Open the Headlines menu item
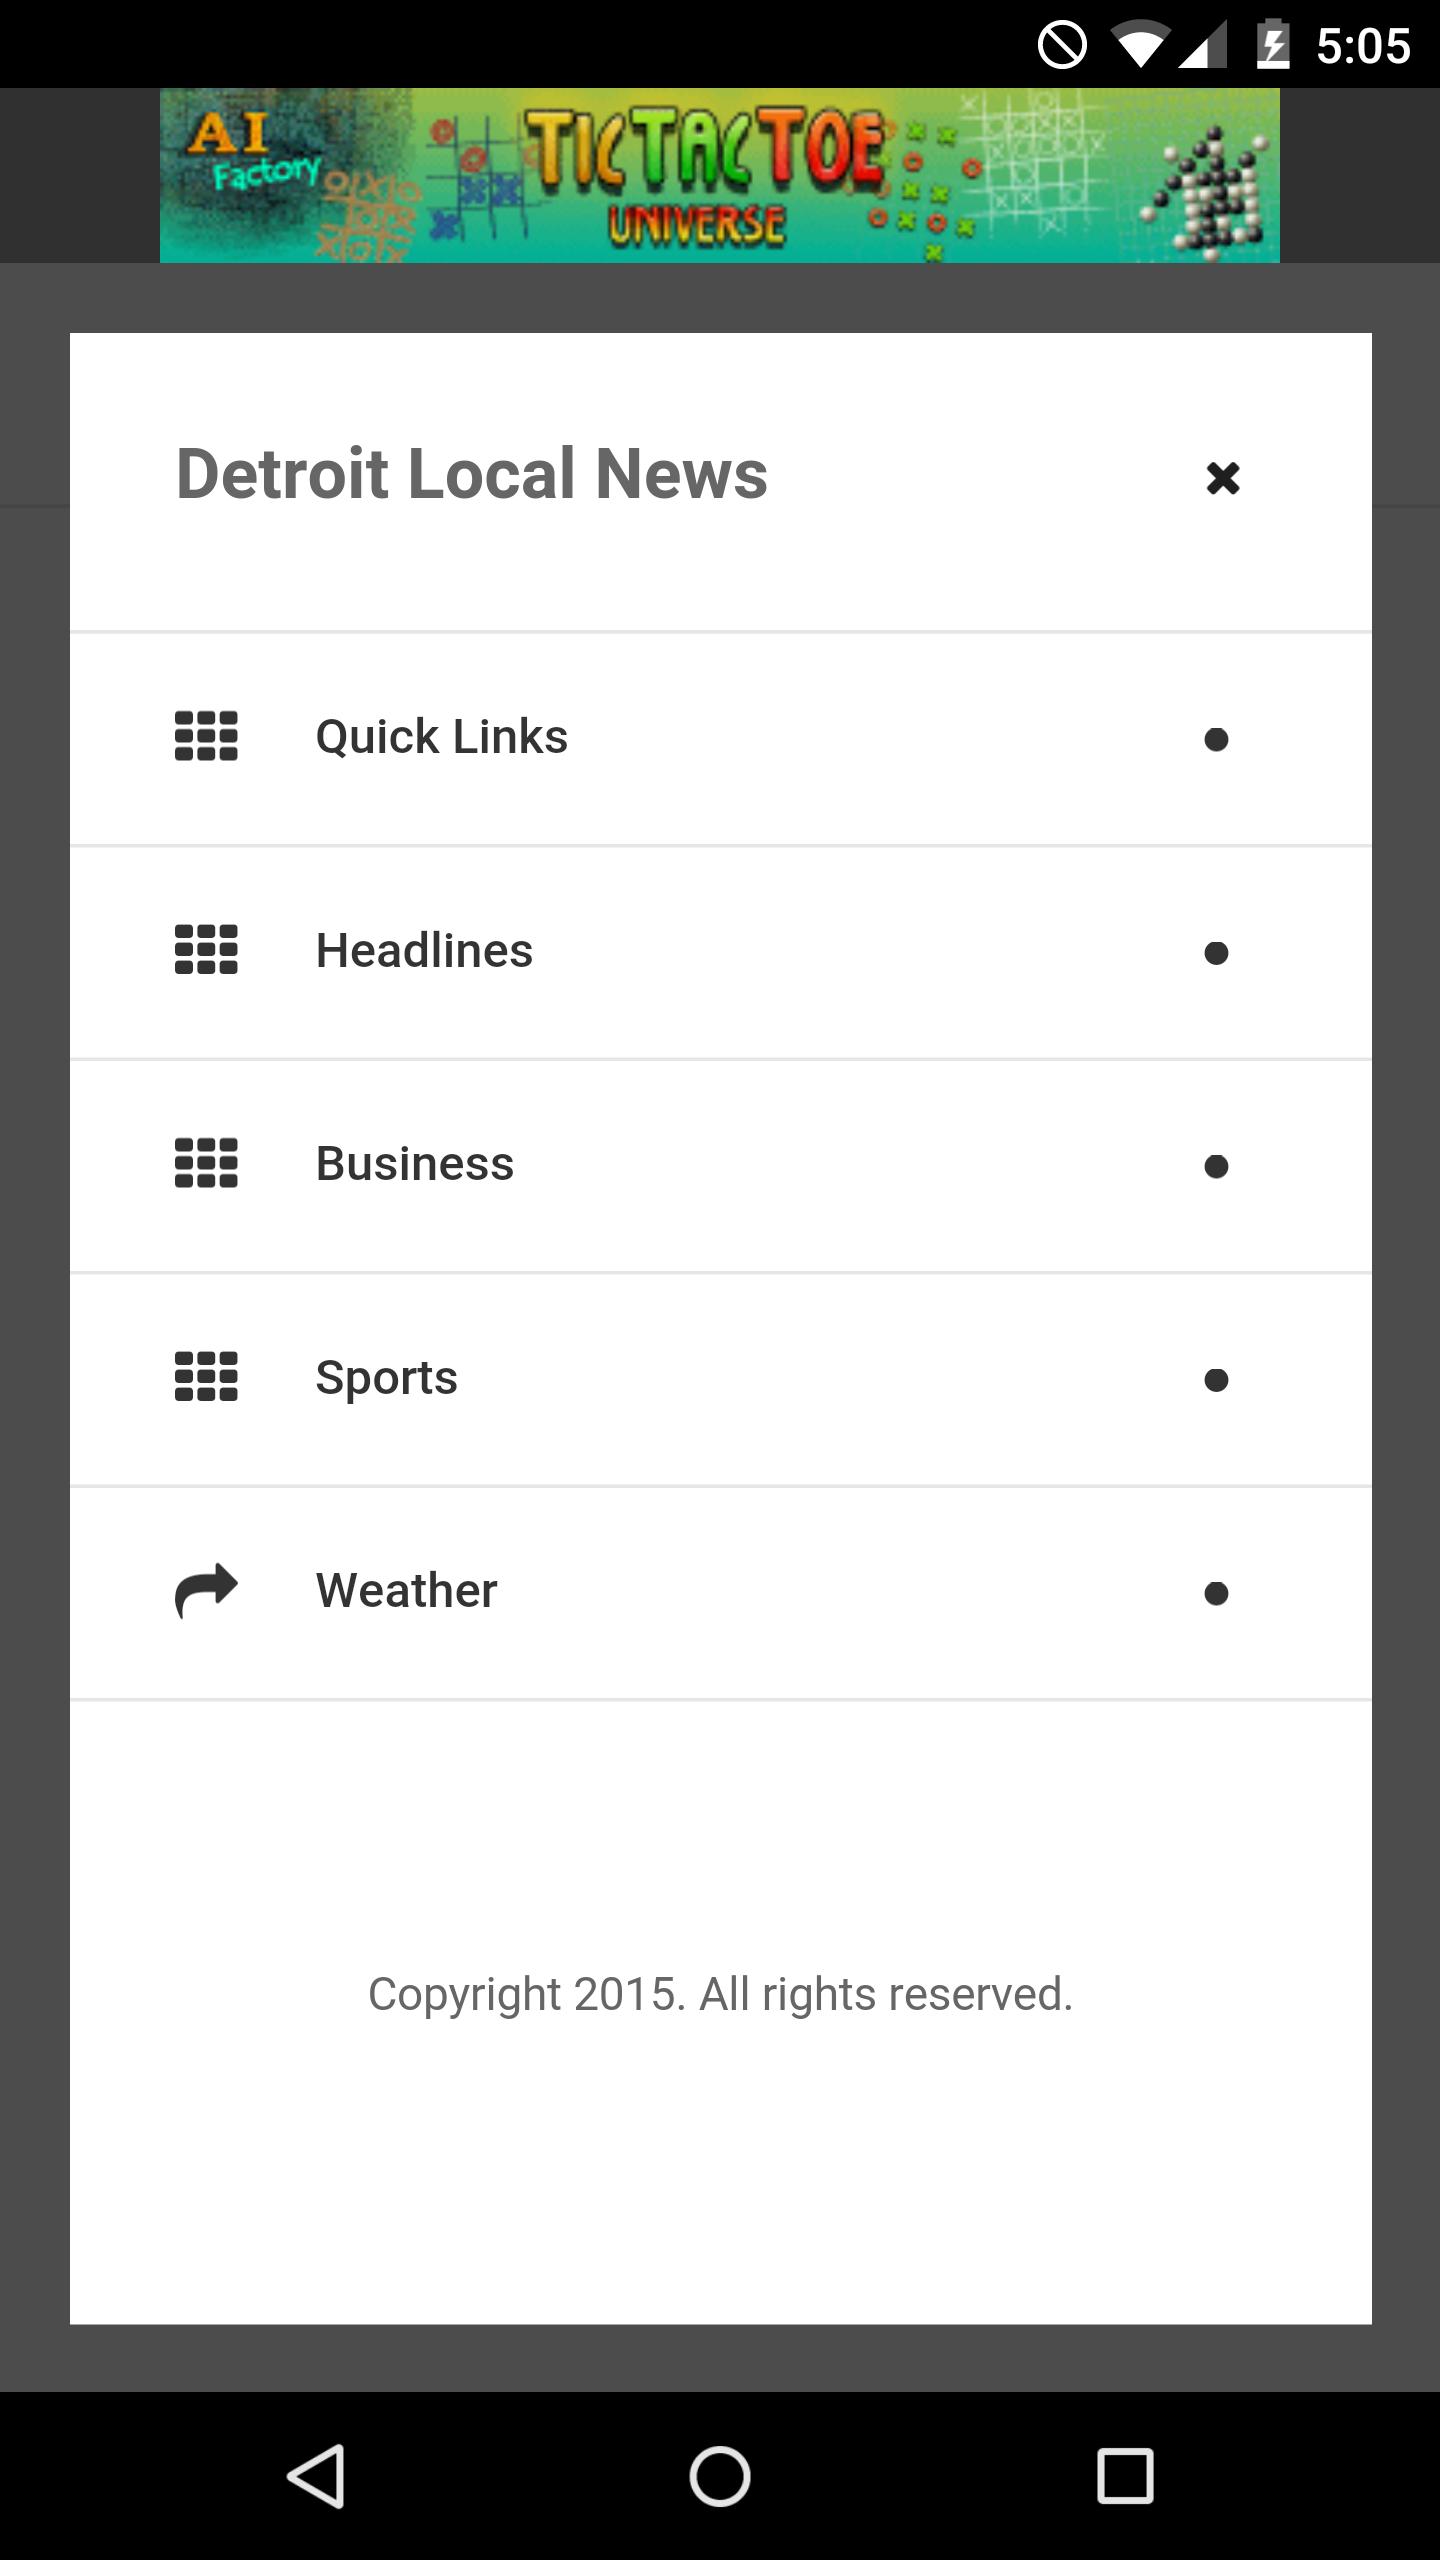1440x2560 pixels. pyautogui.click(x=424, y=951)
